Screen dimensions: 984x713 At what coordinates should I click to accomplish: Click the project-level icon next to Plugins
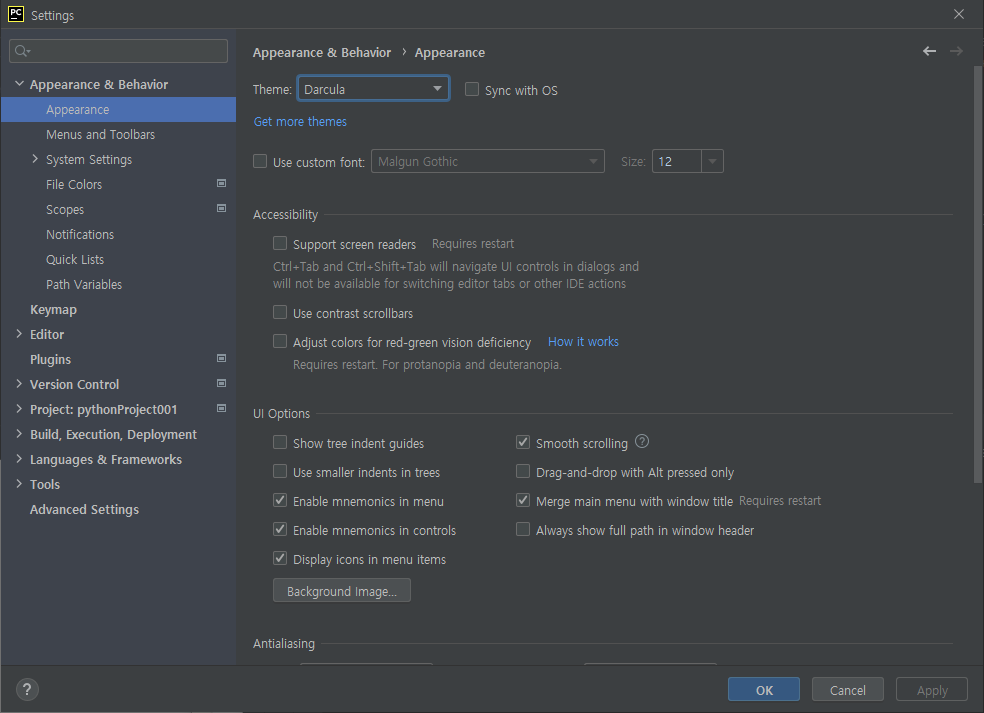[x=222, y=358]
